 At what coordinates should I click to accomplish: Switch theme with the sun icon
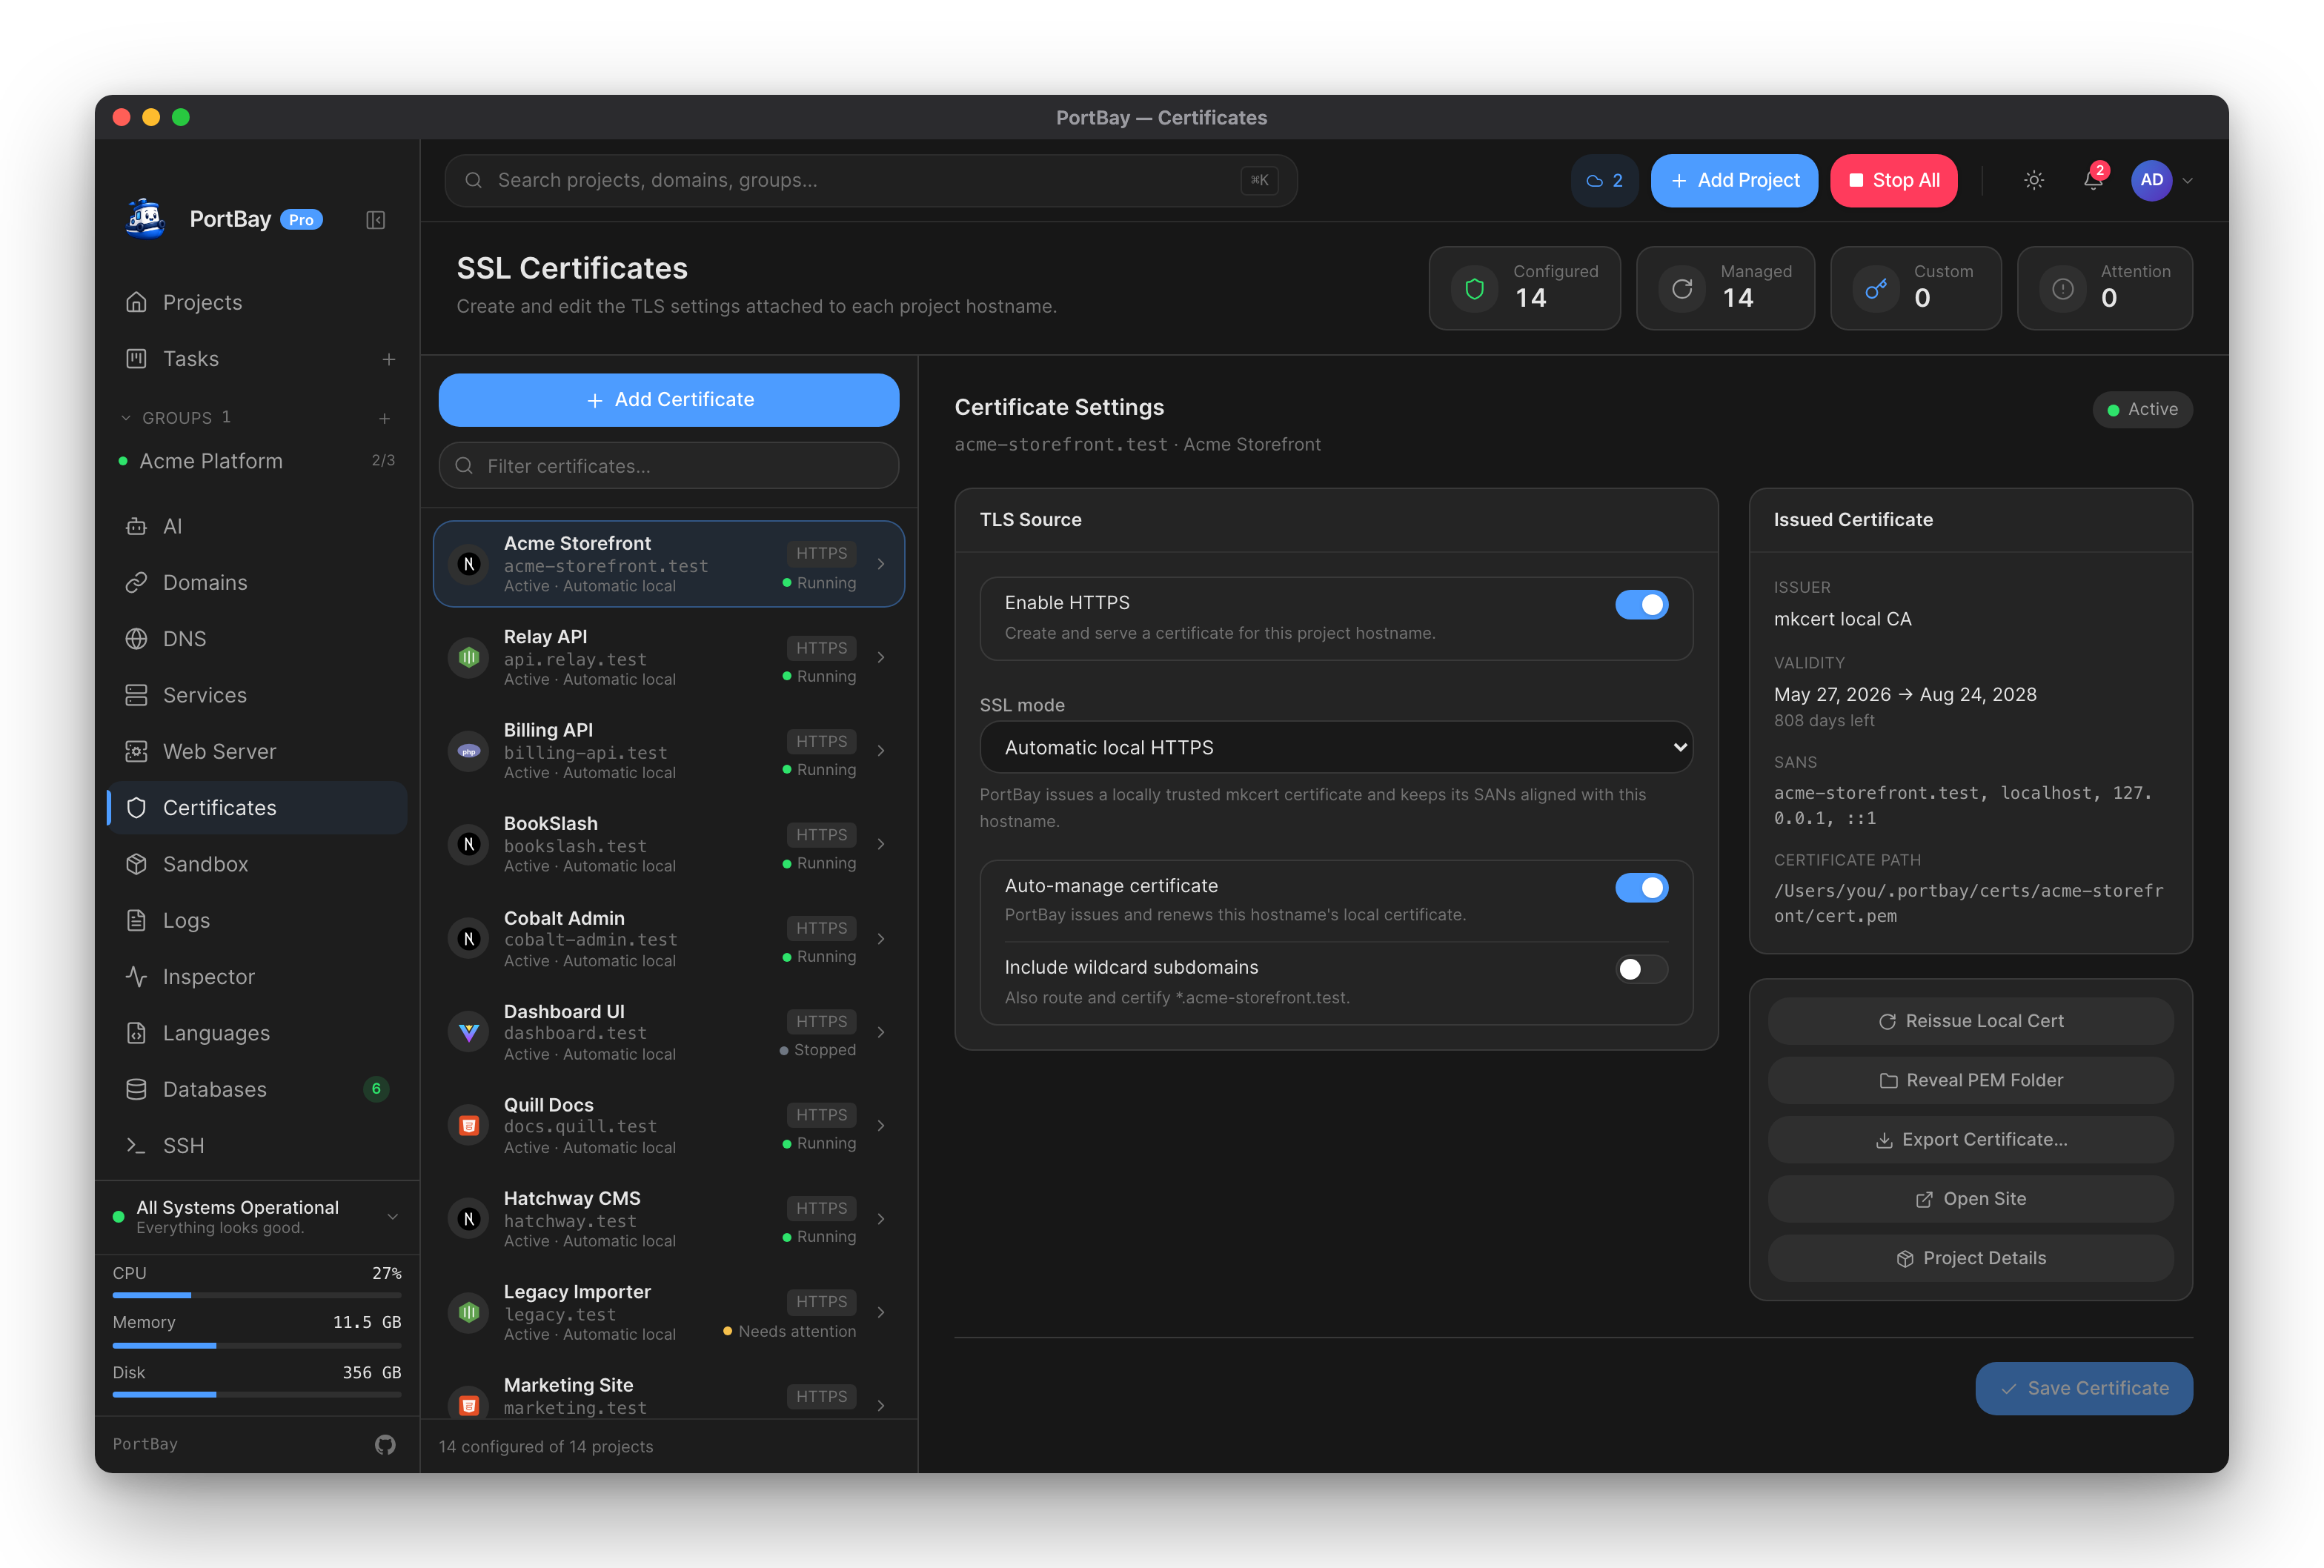pyautogui.click(x=2033, y=180)
